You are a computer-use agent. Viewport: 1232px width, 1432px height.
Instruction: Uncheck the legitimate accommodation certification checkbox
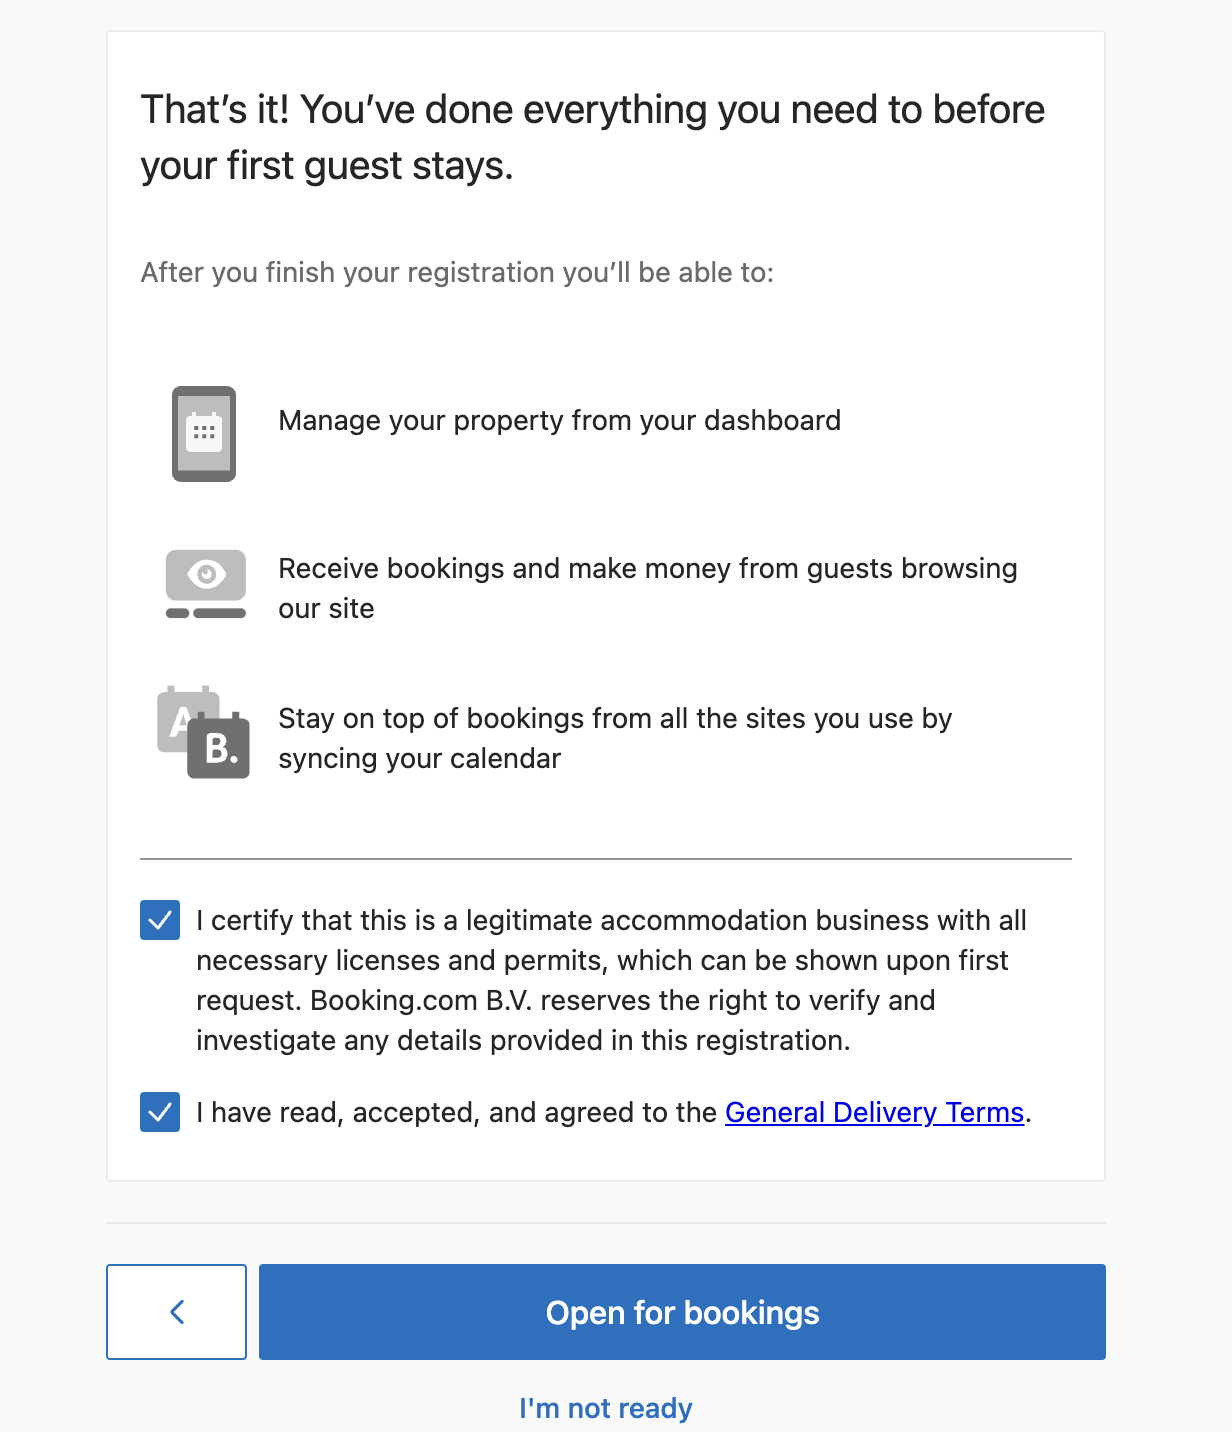click(160, 920)
